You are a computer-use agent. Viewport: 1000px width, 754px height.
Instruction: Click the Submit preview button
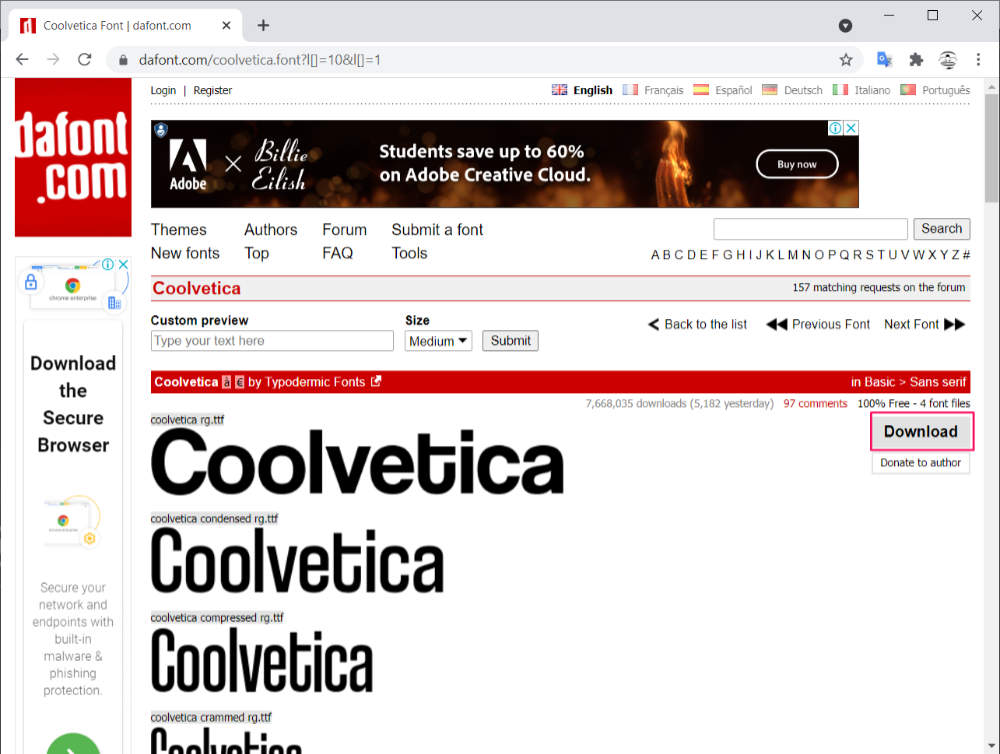coord(510,341)
